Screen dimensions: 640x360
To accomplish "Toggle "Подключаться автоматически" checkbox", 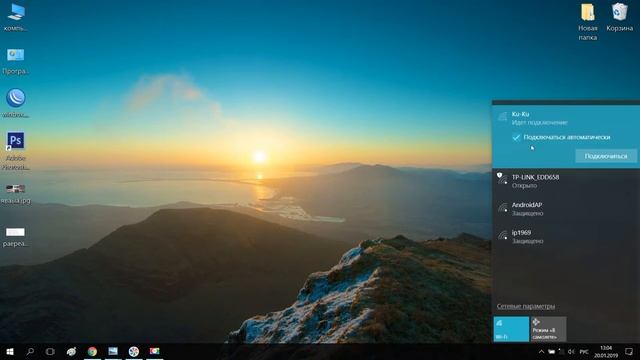I will click(516, 138).
